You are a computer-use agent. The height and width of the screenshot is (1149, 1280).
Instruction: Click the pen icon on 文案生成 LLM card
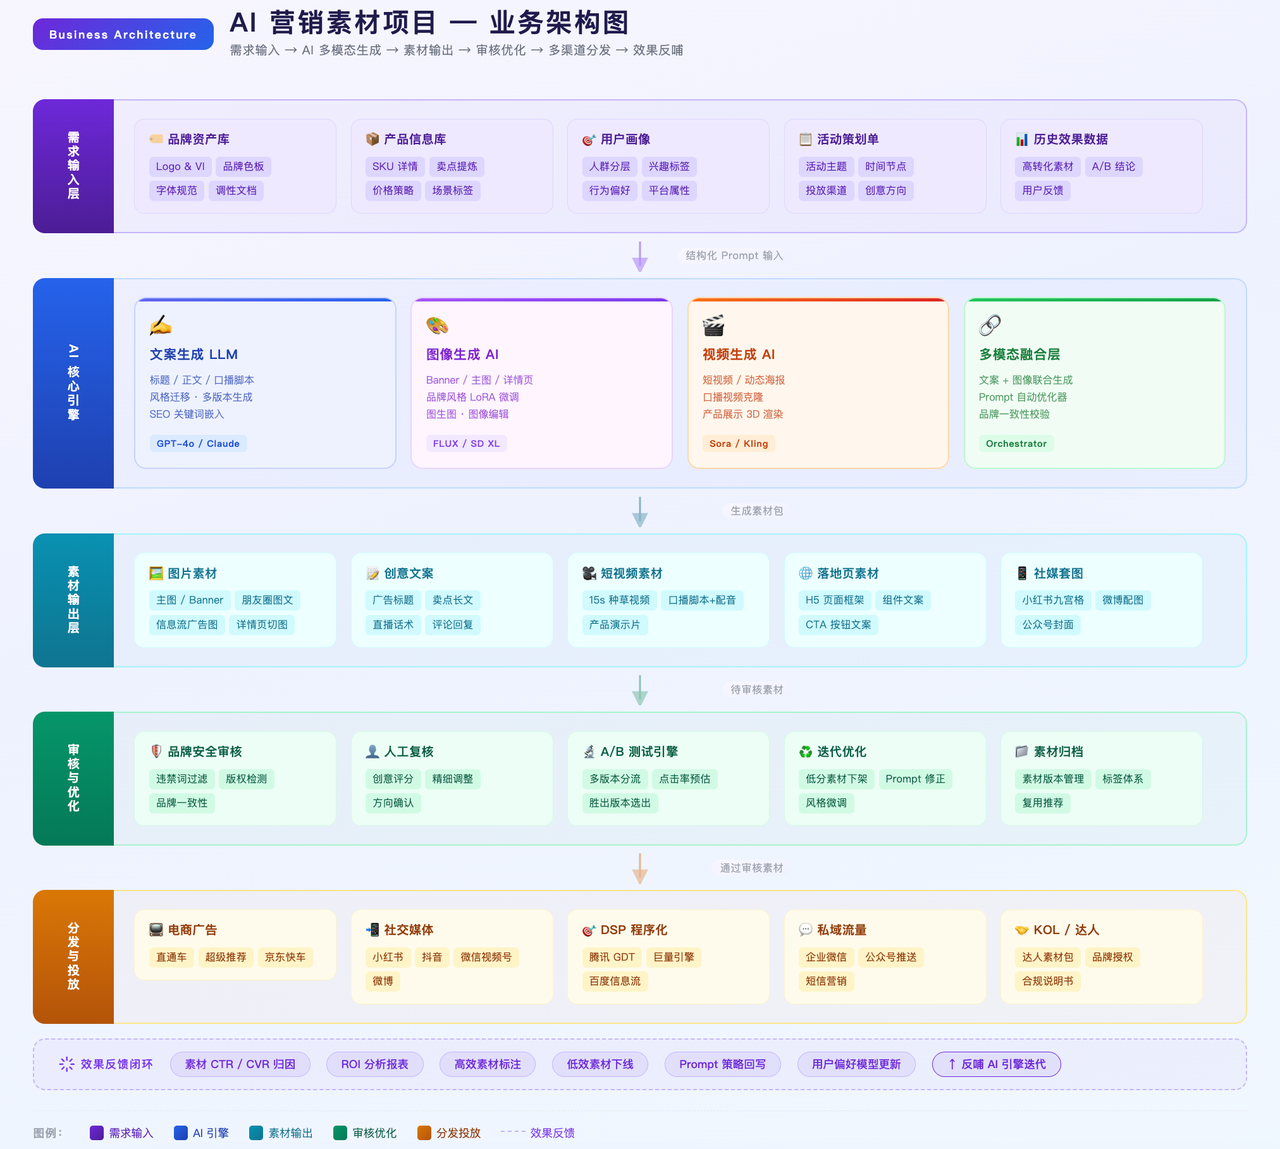click(x=161, y=323)
